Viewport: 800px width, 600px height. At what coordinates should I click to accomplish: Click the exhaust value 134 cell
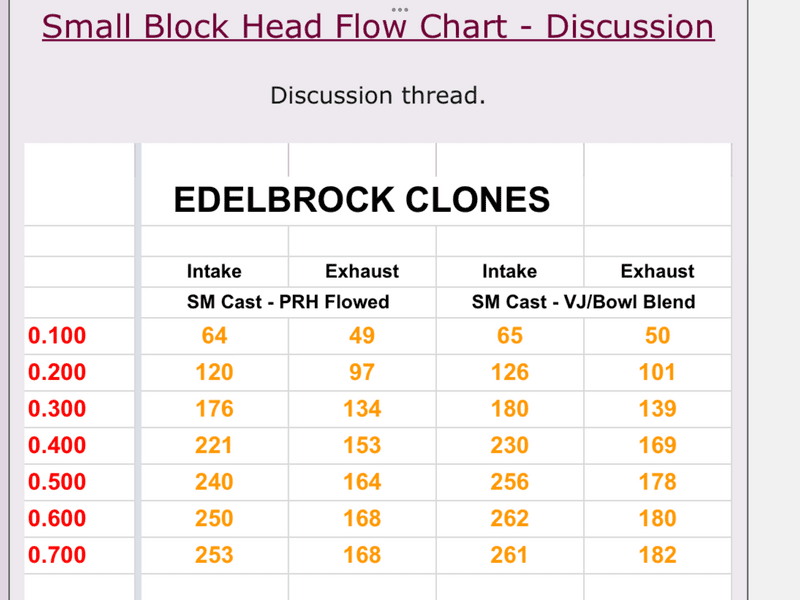pos(362,409)
